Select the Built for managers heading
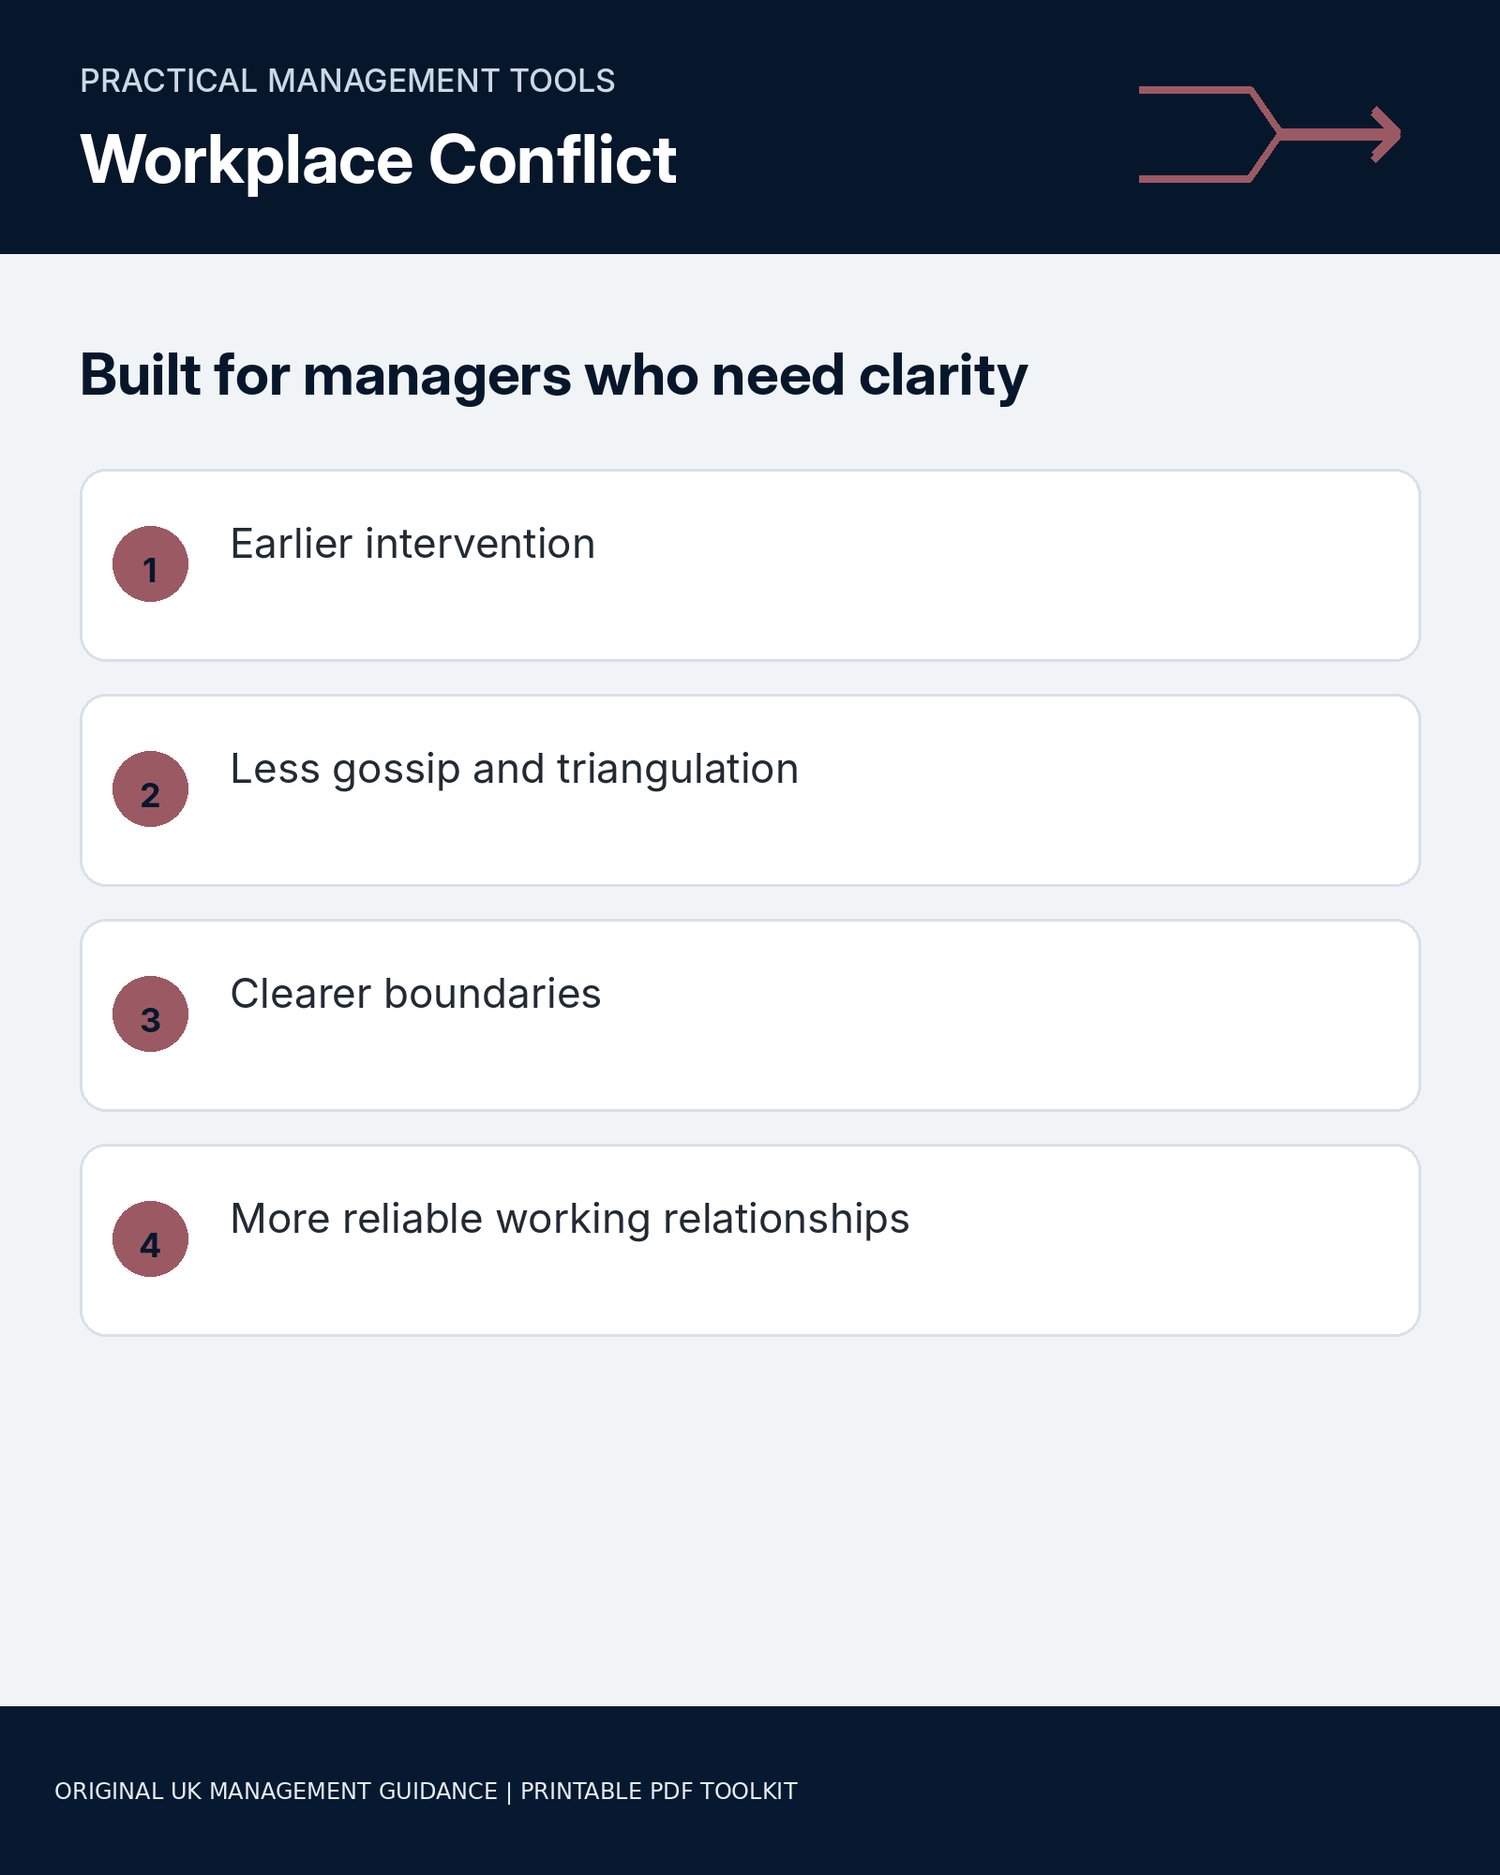1500x1875 pixels. pos(553,377)
